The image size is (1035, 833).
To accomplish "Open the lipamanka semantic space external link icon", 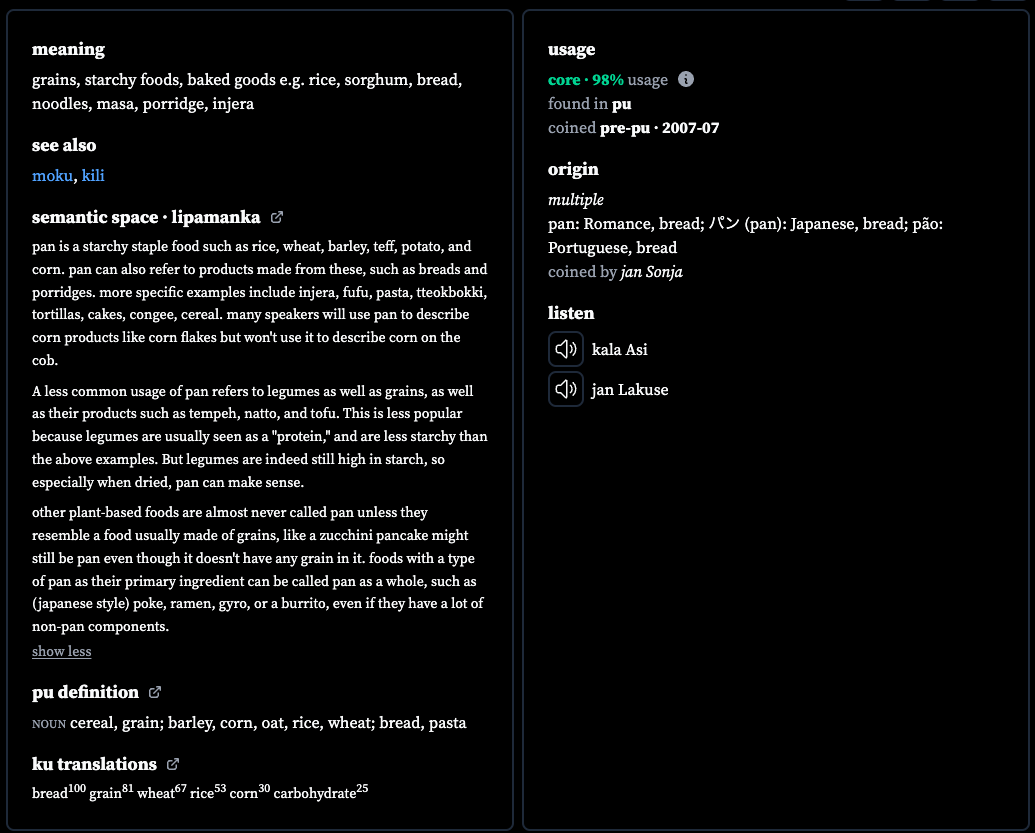I will [x=277, y=217].
